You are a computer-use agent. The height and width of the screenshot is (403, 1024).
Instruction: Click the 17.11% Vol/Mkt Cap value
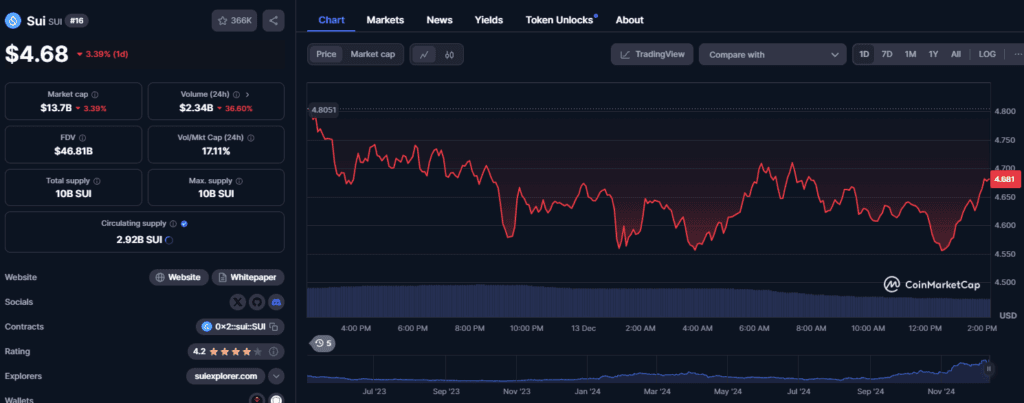216,151
